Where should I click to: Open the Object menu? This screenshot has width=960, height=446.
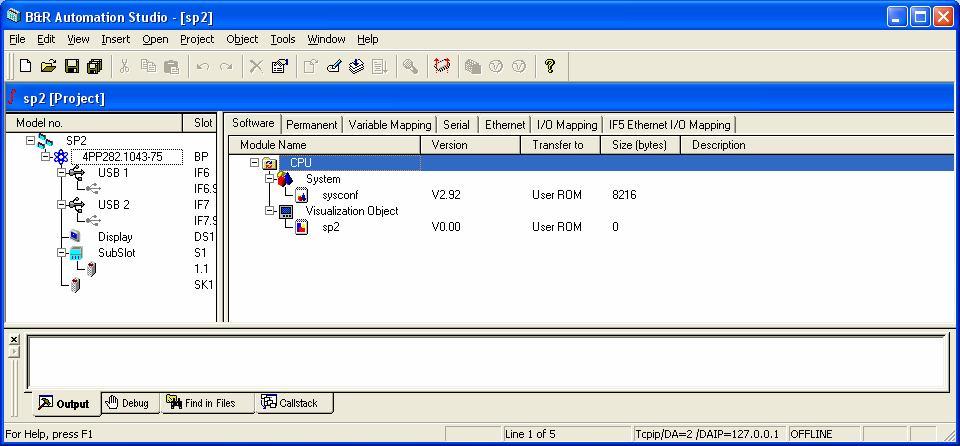point(242,39)
